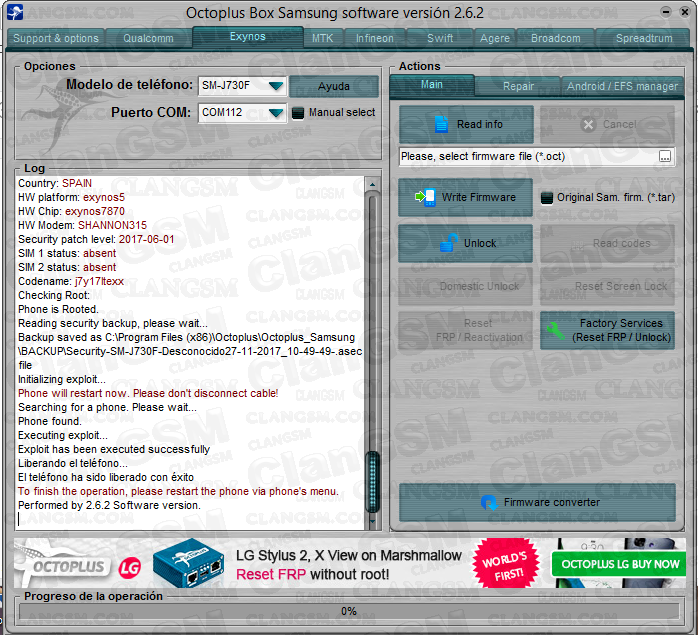This screenshot has width=698, height=635.
Task: Click the log scroll down arrow
Action: coord(373,521)
